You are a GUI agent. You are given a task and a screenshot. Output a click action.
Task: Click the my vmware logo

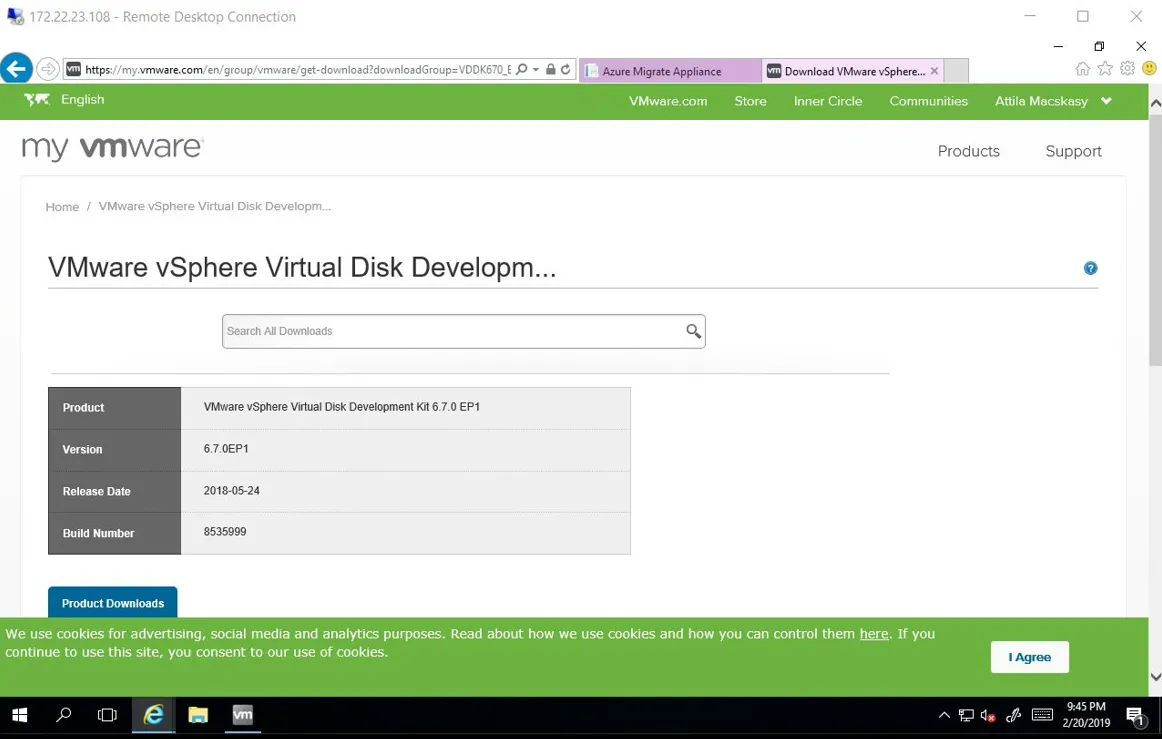(113, 148)
